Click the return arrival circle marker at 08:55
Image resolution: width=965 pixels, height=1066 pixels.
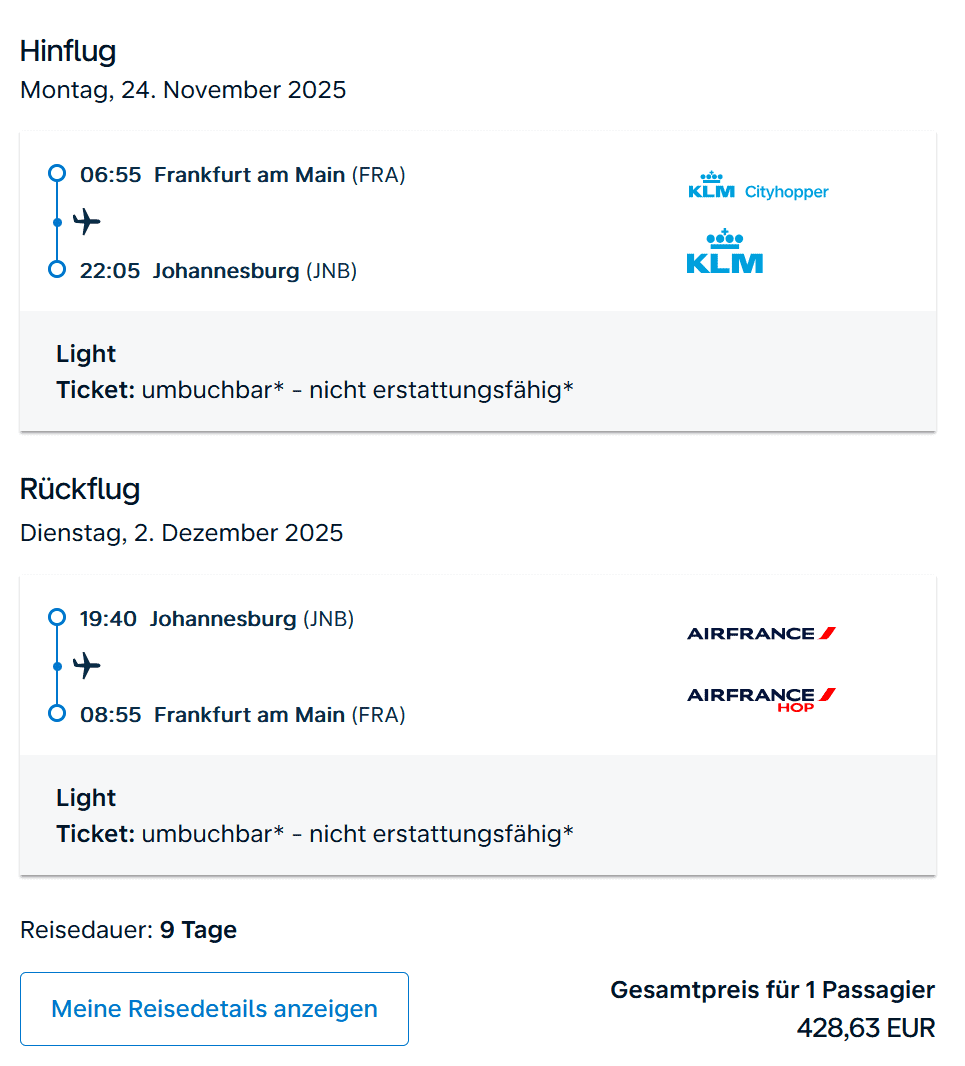(57, 713)
